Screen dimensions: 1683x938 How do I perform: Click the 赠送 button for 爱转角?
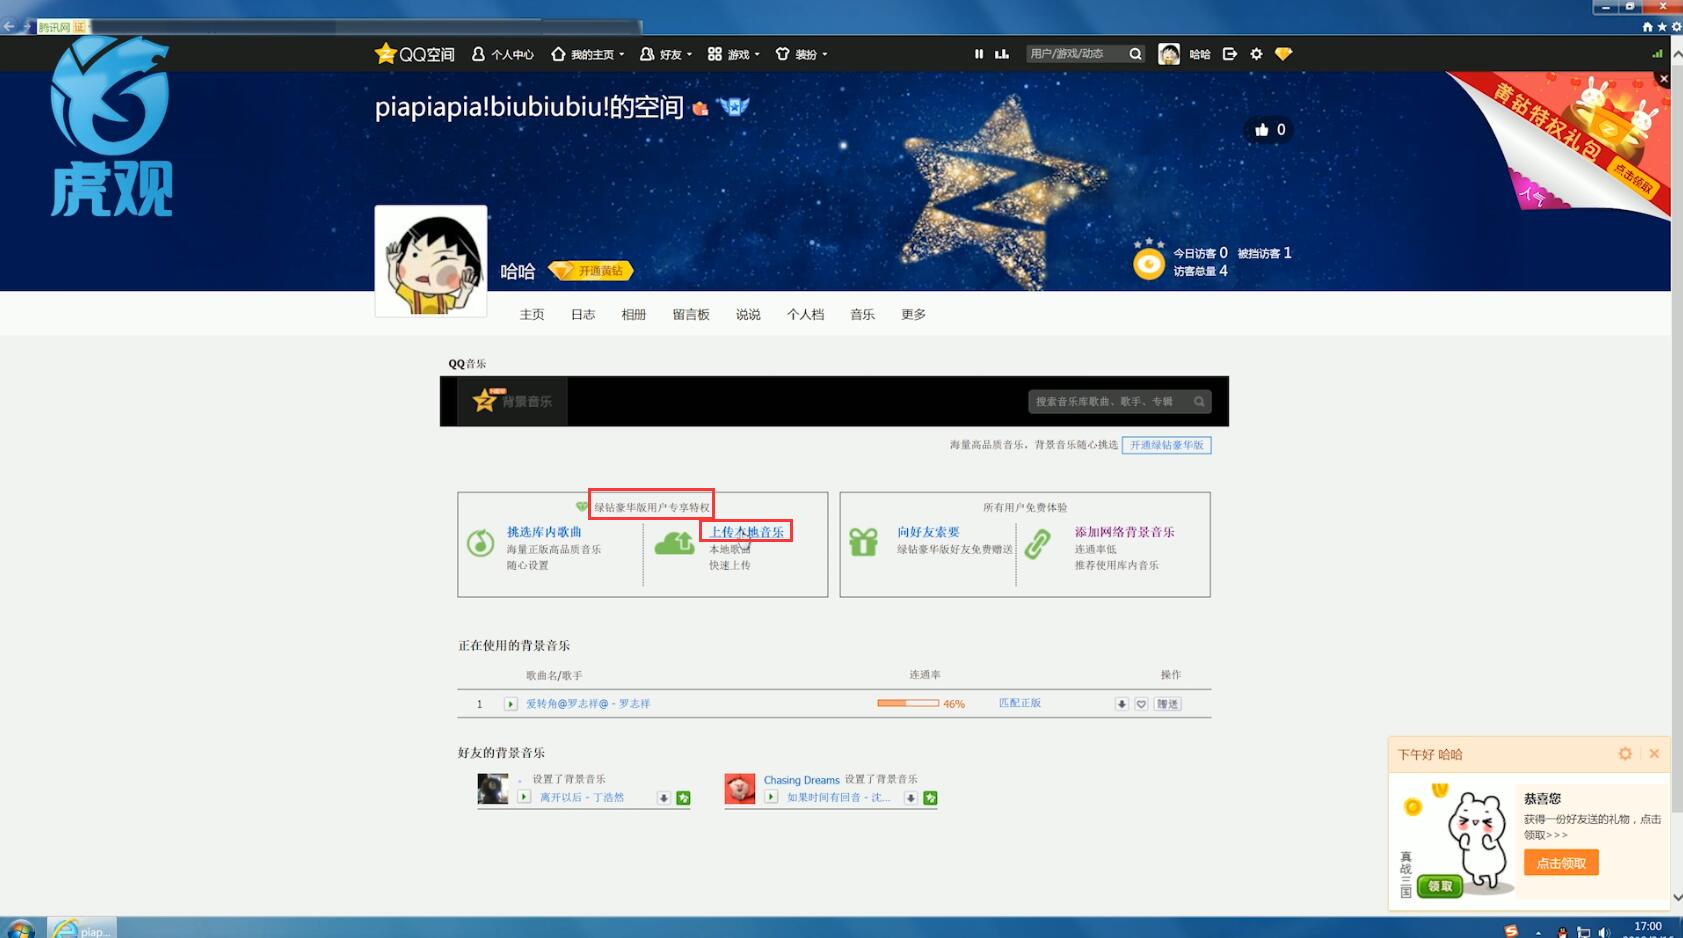1167,704
